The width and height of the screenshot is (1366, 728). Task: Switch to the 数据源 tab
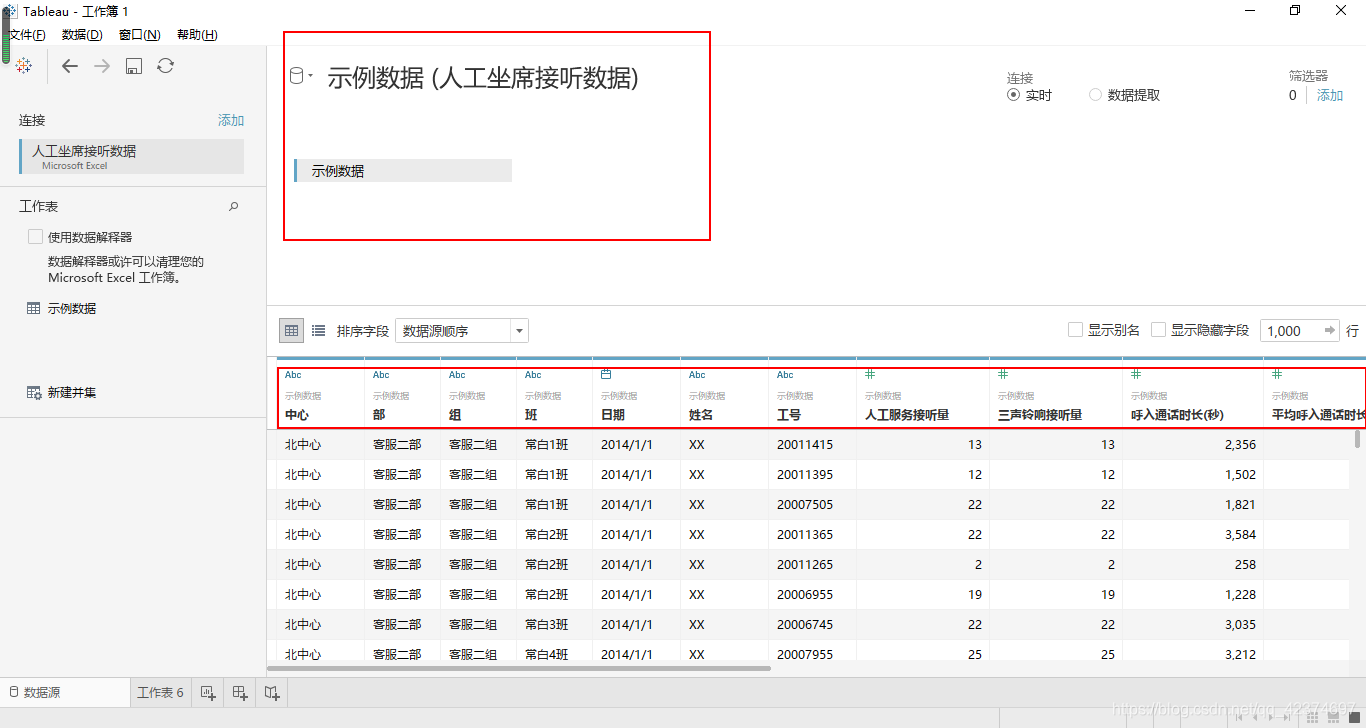point(65,692)
